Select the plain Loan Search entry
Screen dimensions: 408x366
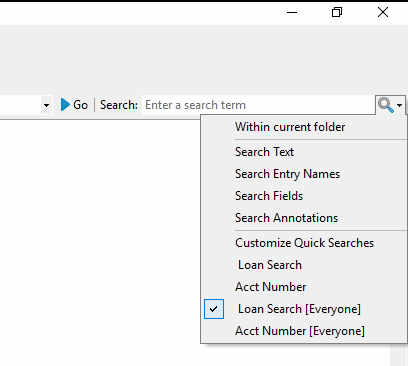[x=270, y=265]
